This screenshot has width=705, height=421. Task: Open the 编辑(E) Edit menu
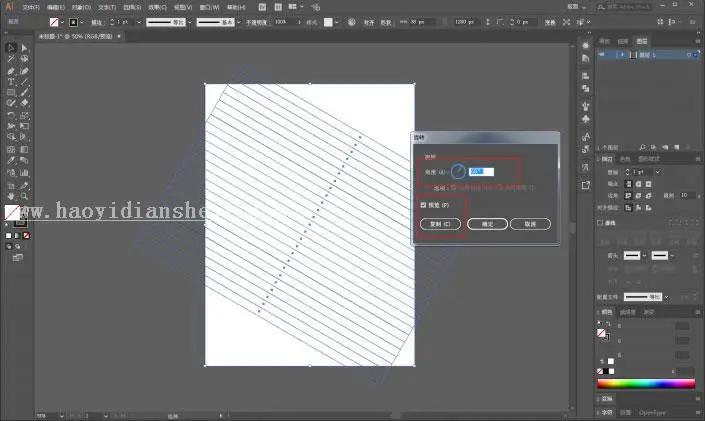(56, 8)
